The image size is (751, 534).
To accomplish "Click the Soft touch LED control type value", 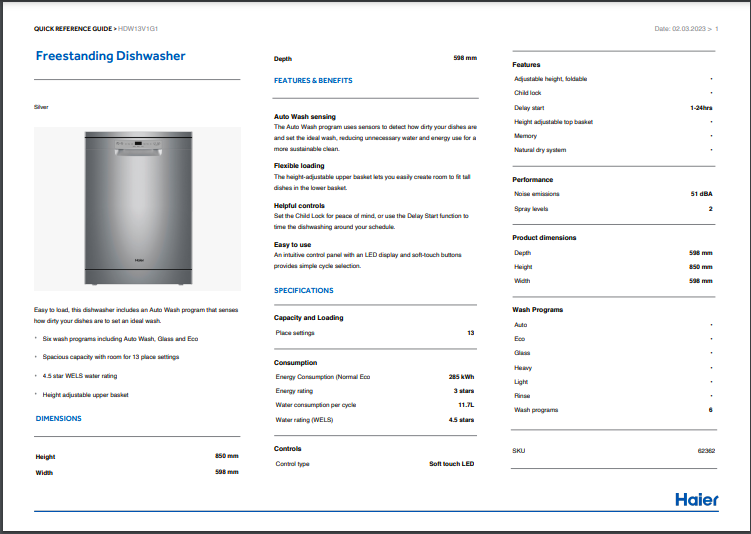I will [451, 464].
